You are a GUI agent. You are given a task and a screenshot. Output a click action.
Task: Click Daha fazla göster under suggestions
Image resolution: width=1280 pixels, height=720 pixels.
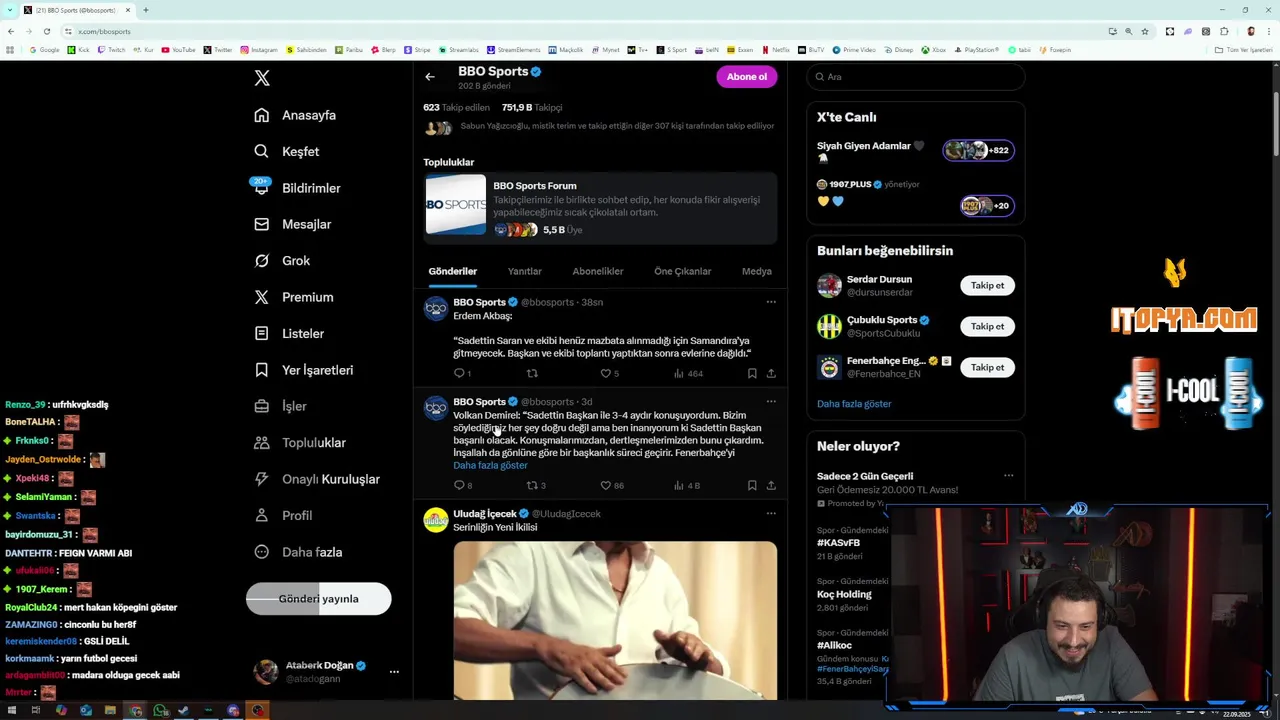tap(854, 404)
